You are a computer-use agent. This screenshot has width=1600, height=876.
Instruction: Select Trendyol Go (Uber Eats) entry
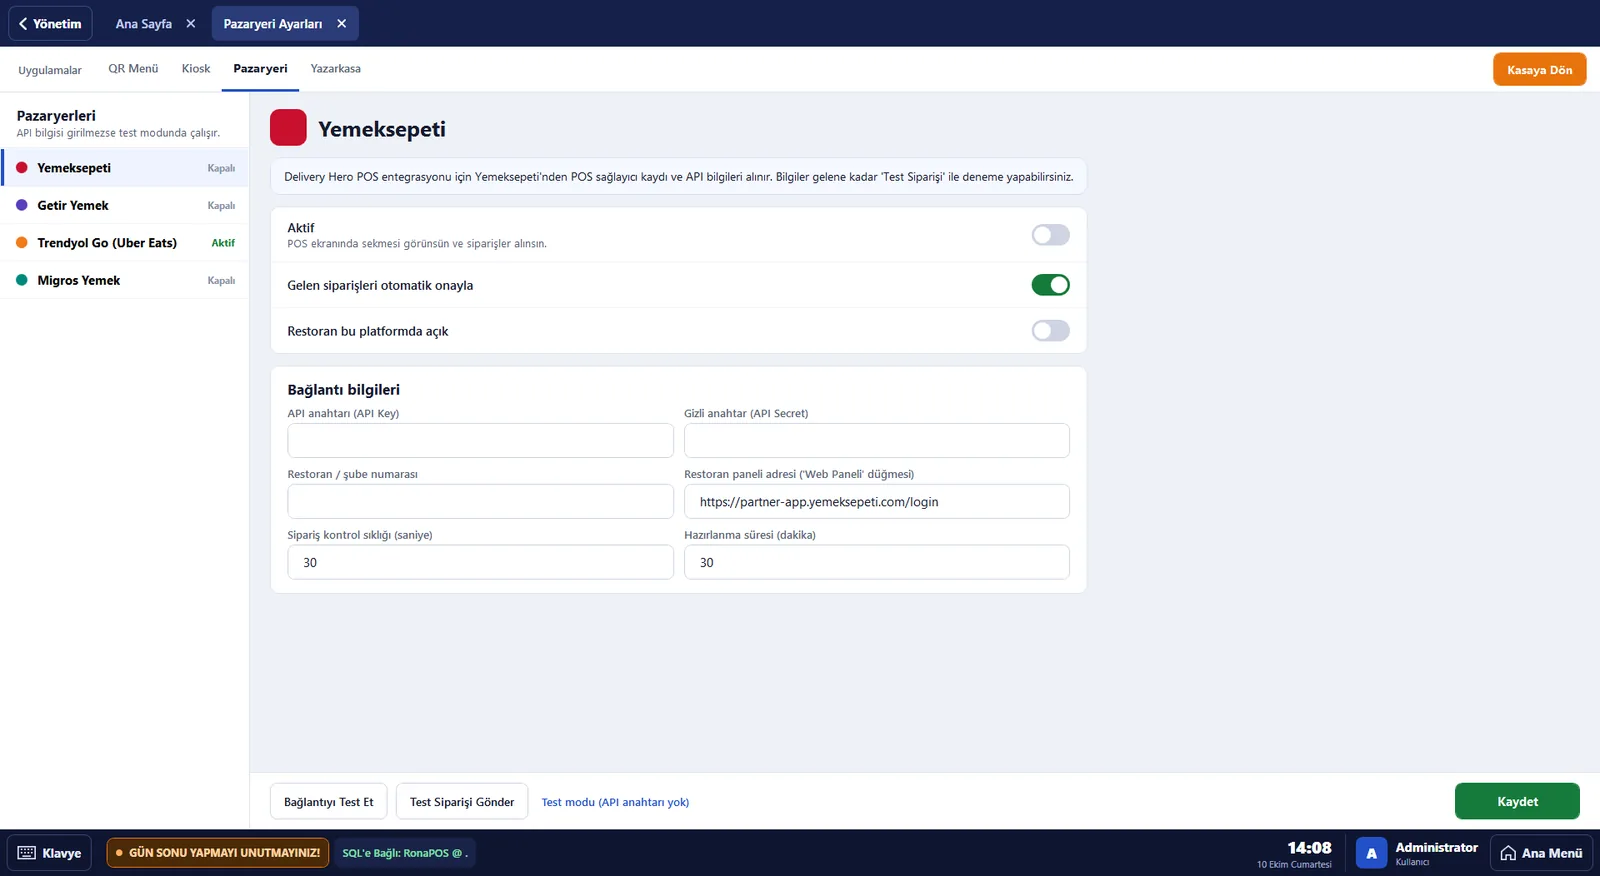tap(125, 243)
